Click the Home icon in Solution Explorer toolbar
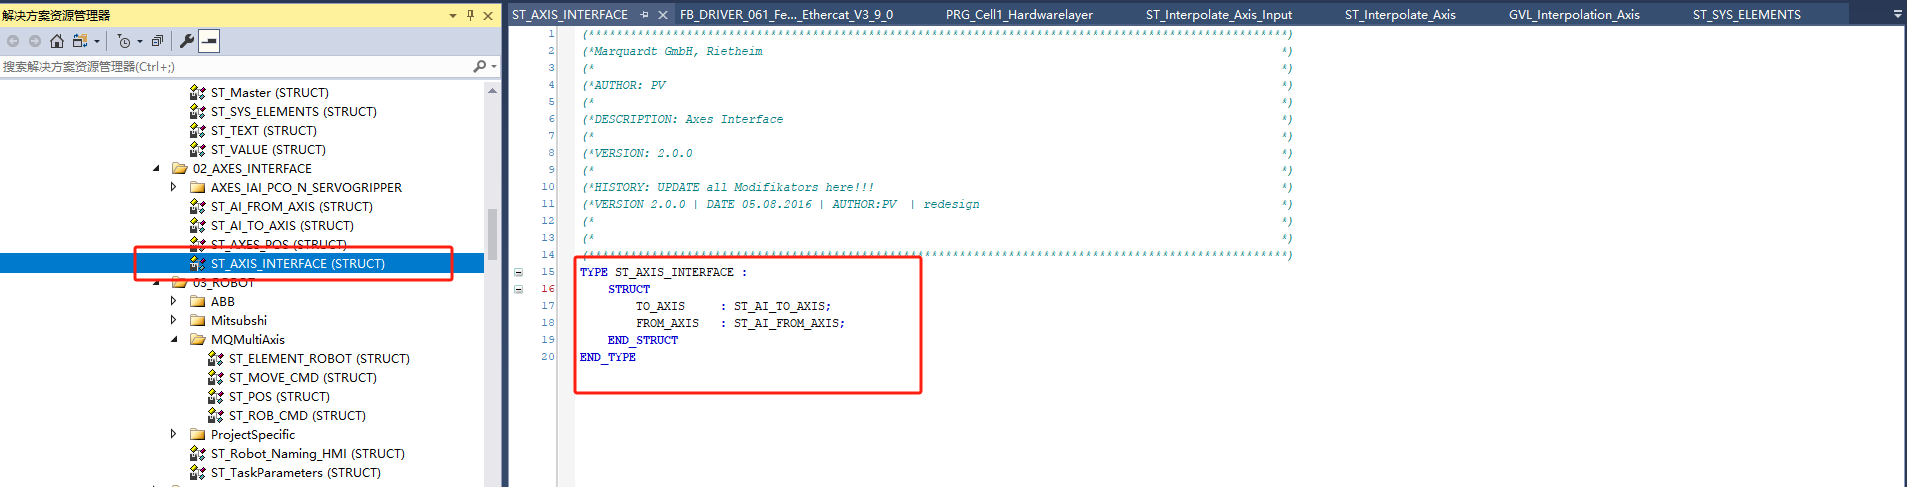1907x487 pixels. 57,41
